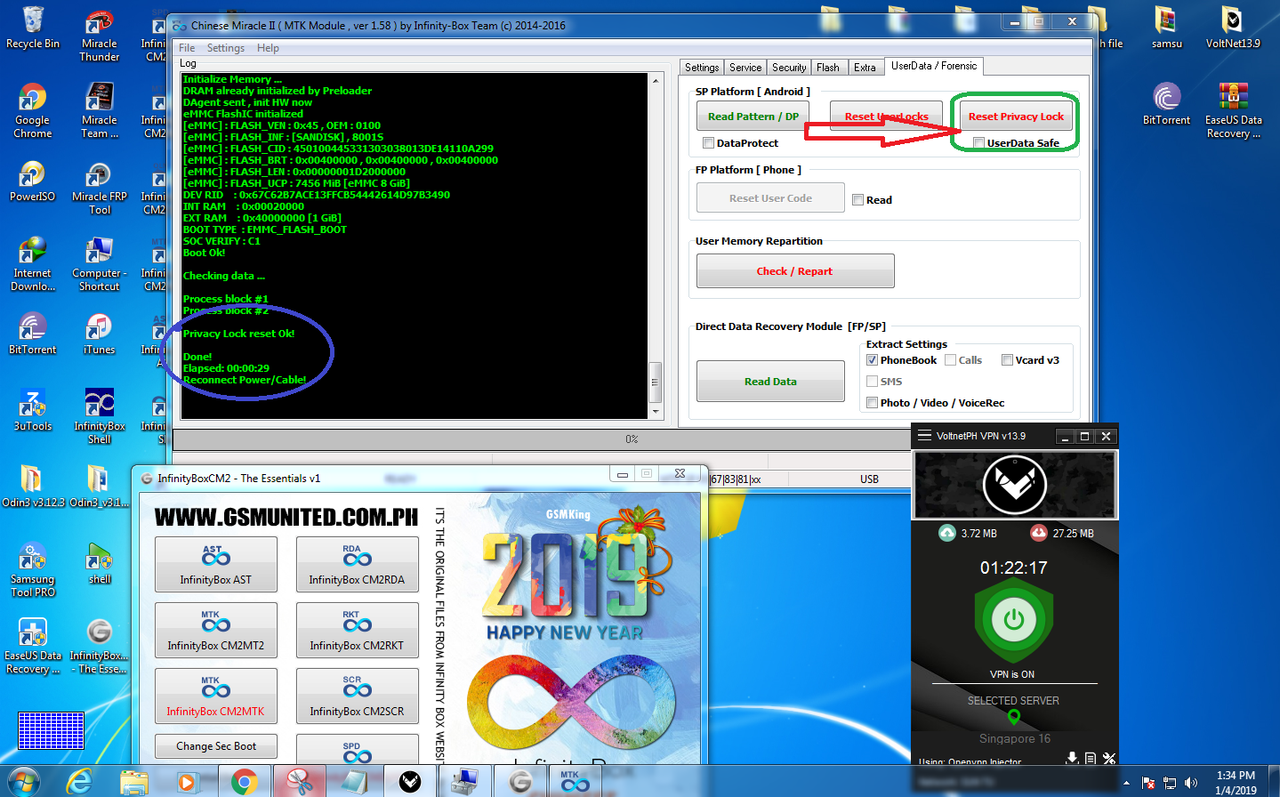1280x797 pixels.
Task: Open Internet Download Manager desktop icon
Action: (32, 264)
